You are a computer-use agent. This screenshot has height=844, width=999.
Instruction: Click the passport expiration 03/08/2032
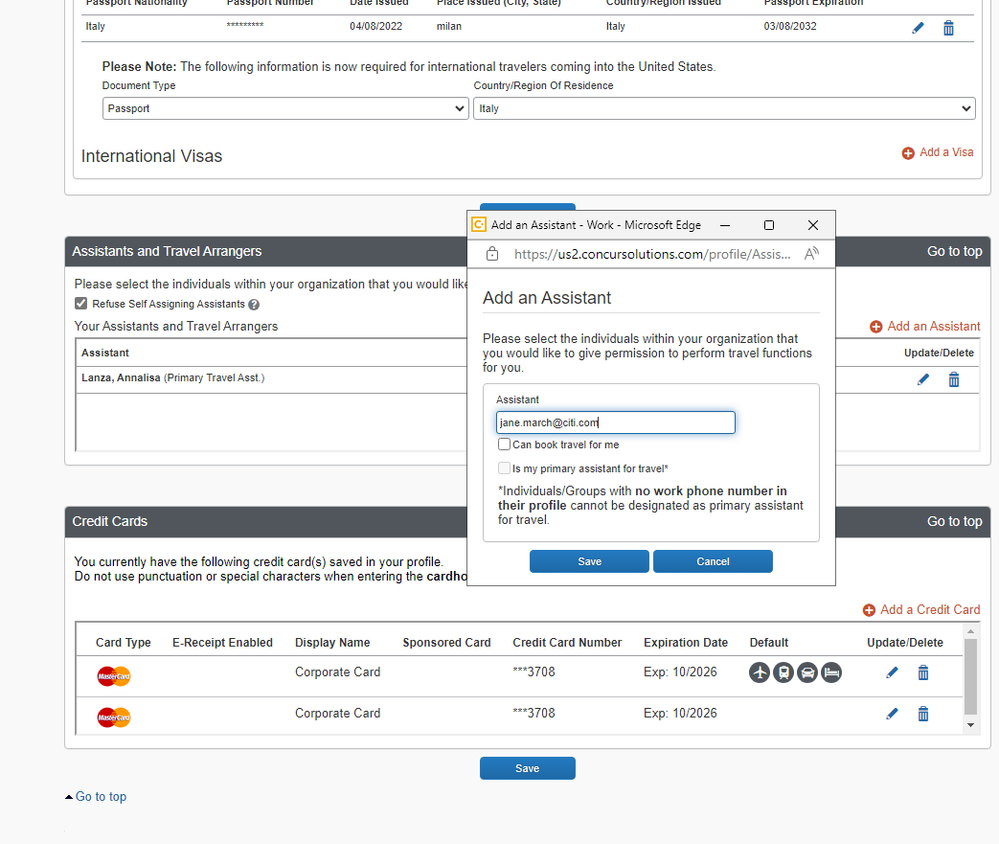click(790, 26)
